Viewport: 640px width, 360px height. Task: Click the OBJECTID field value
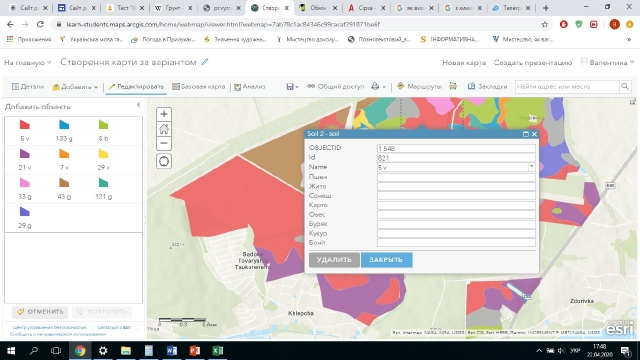pos(456,149)
